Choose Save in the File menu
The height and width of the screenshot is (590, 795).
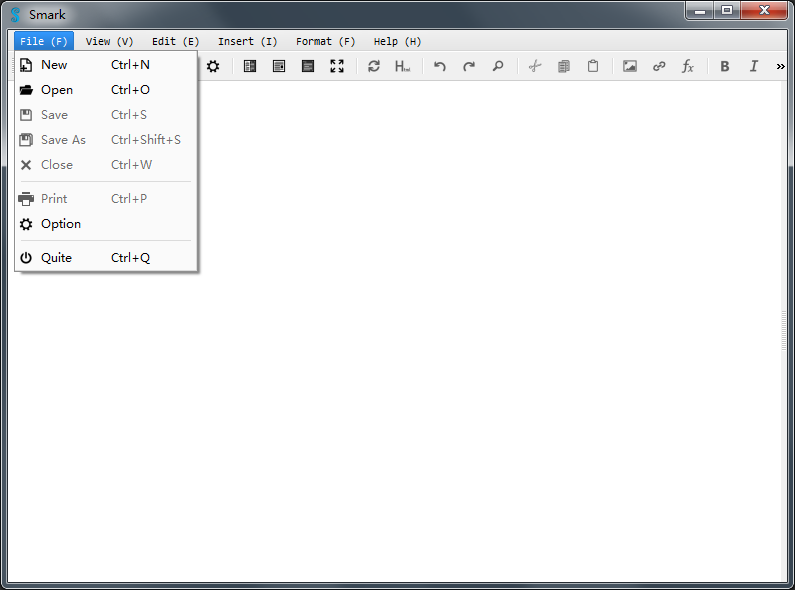point(105,115)
